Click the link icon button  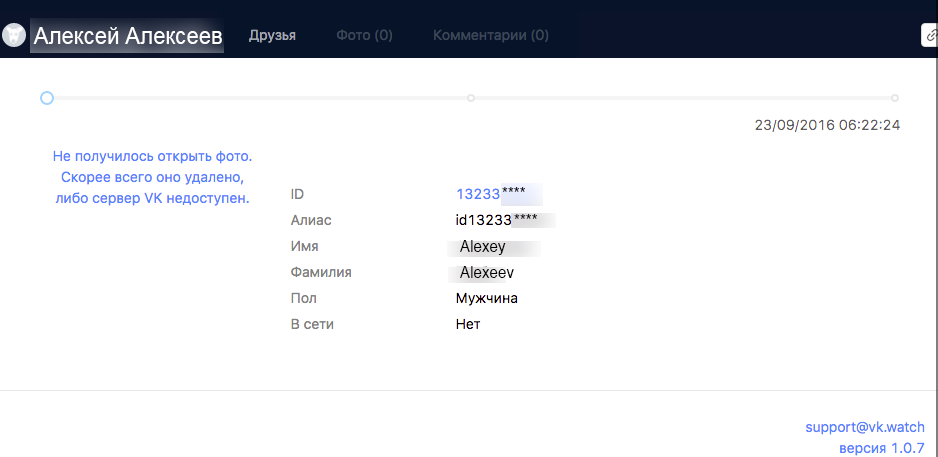point(930,35)
